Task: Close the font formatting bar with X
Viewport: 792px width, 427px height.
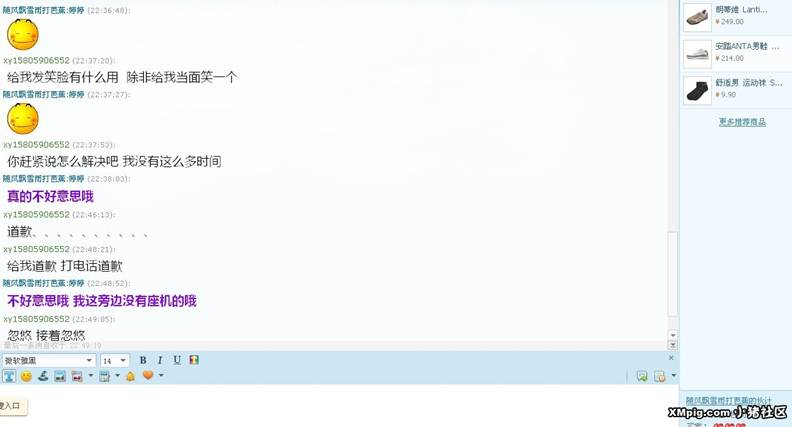Action: point(671,358)
